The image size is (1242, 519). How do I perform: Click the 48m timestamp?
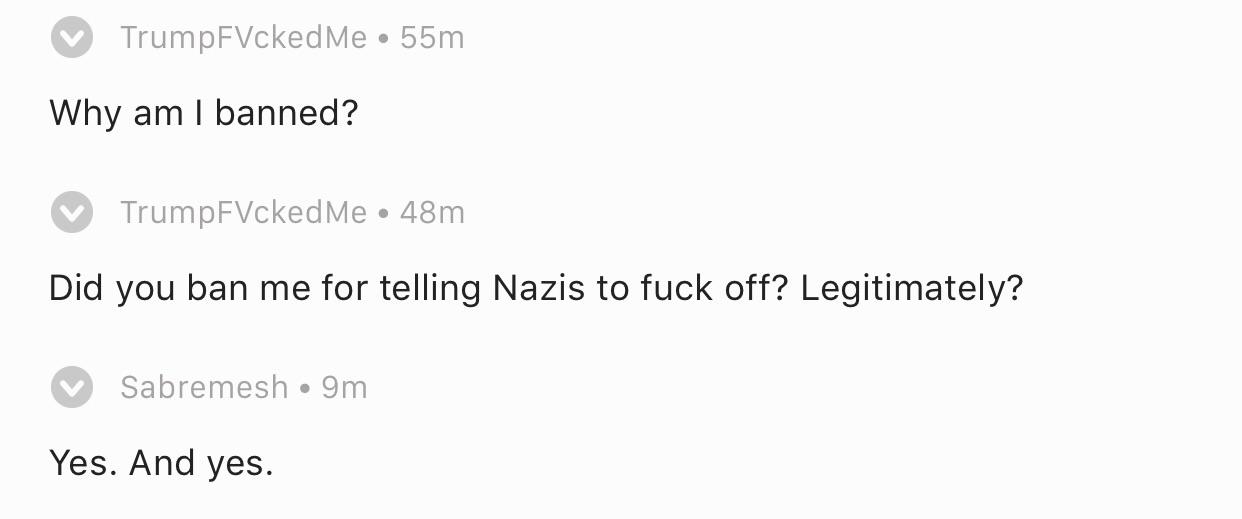[x=432, y=212]
